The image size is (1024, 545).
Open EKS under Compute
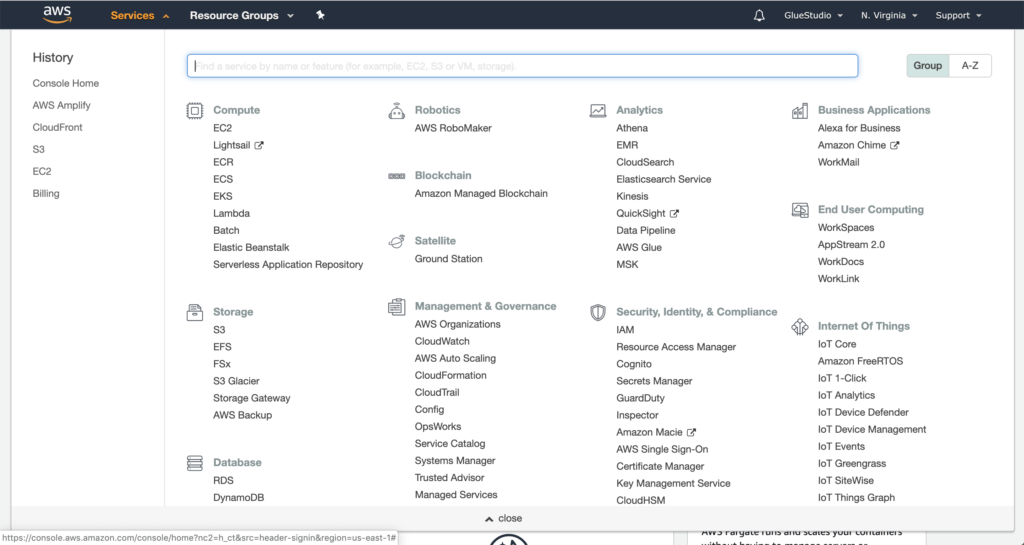coord(223,196)
